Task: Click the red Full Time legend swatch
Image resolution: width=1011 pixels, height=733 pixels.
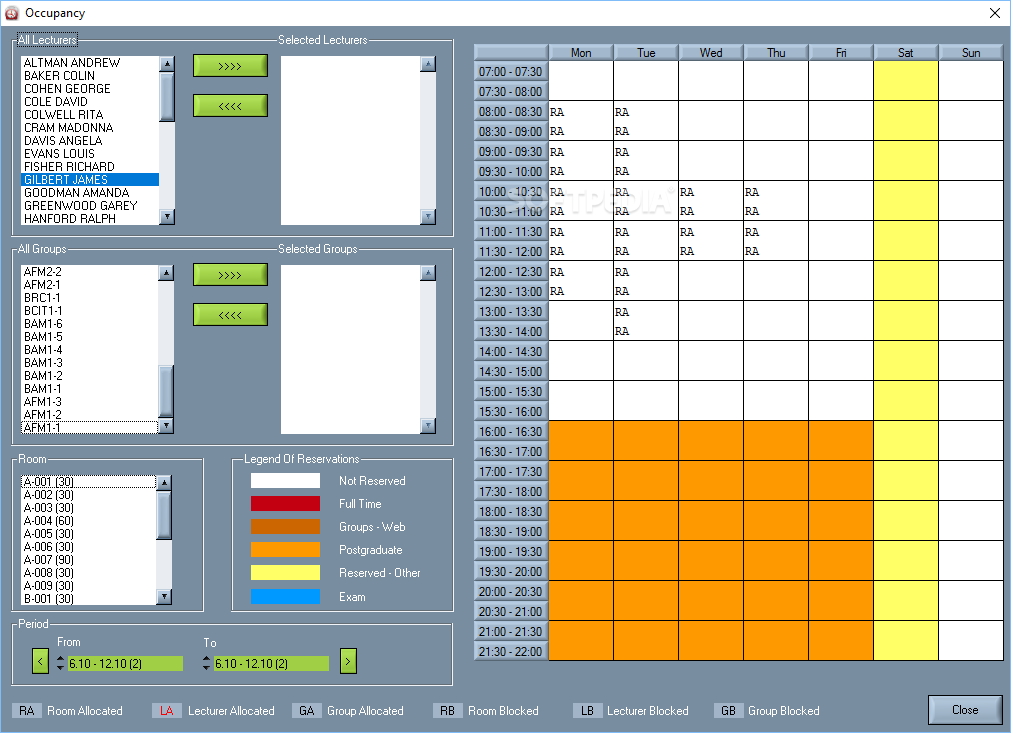Action: click(x=285, y=503)
